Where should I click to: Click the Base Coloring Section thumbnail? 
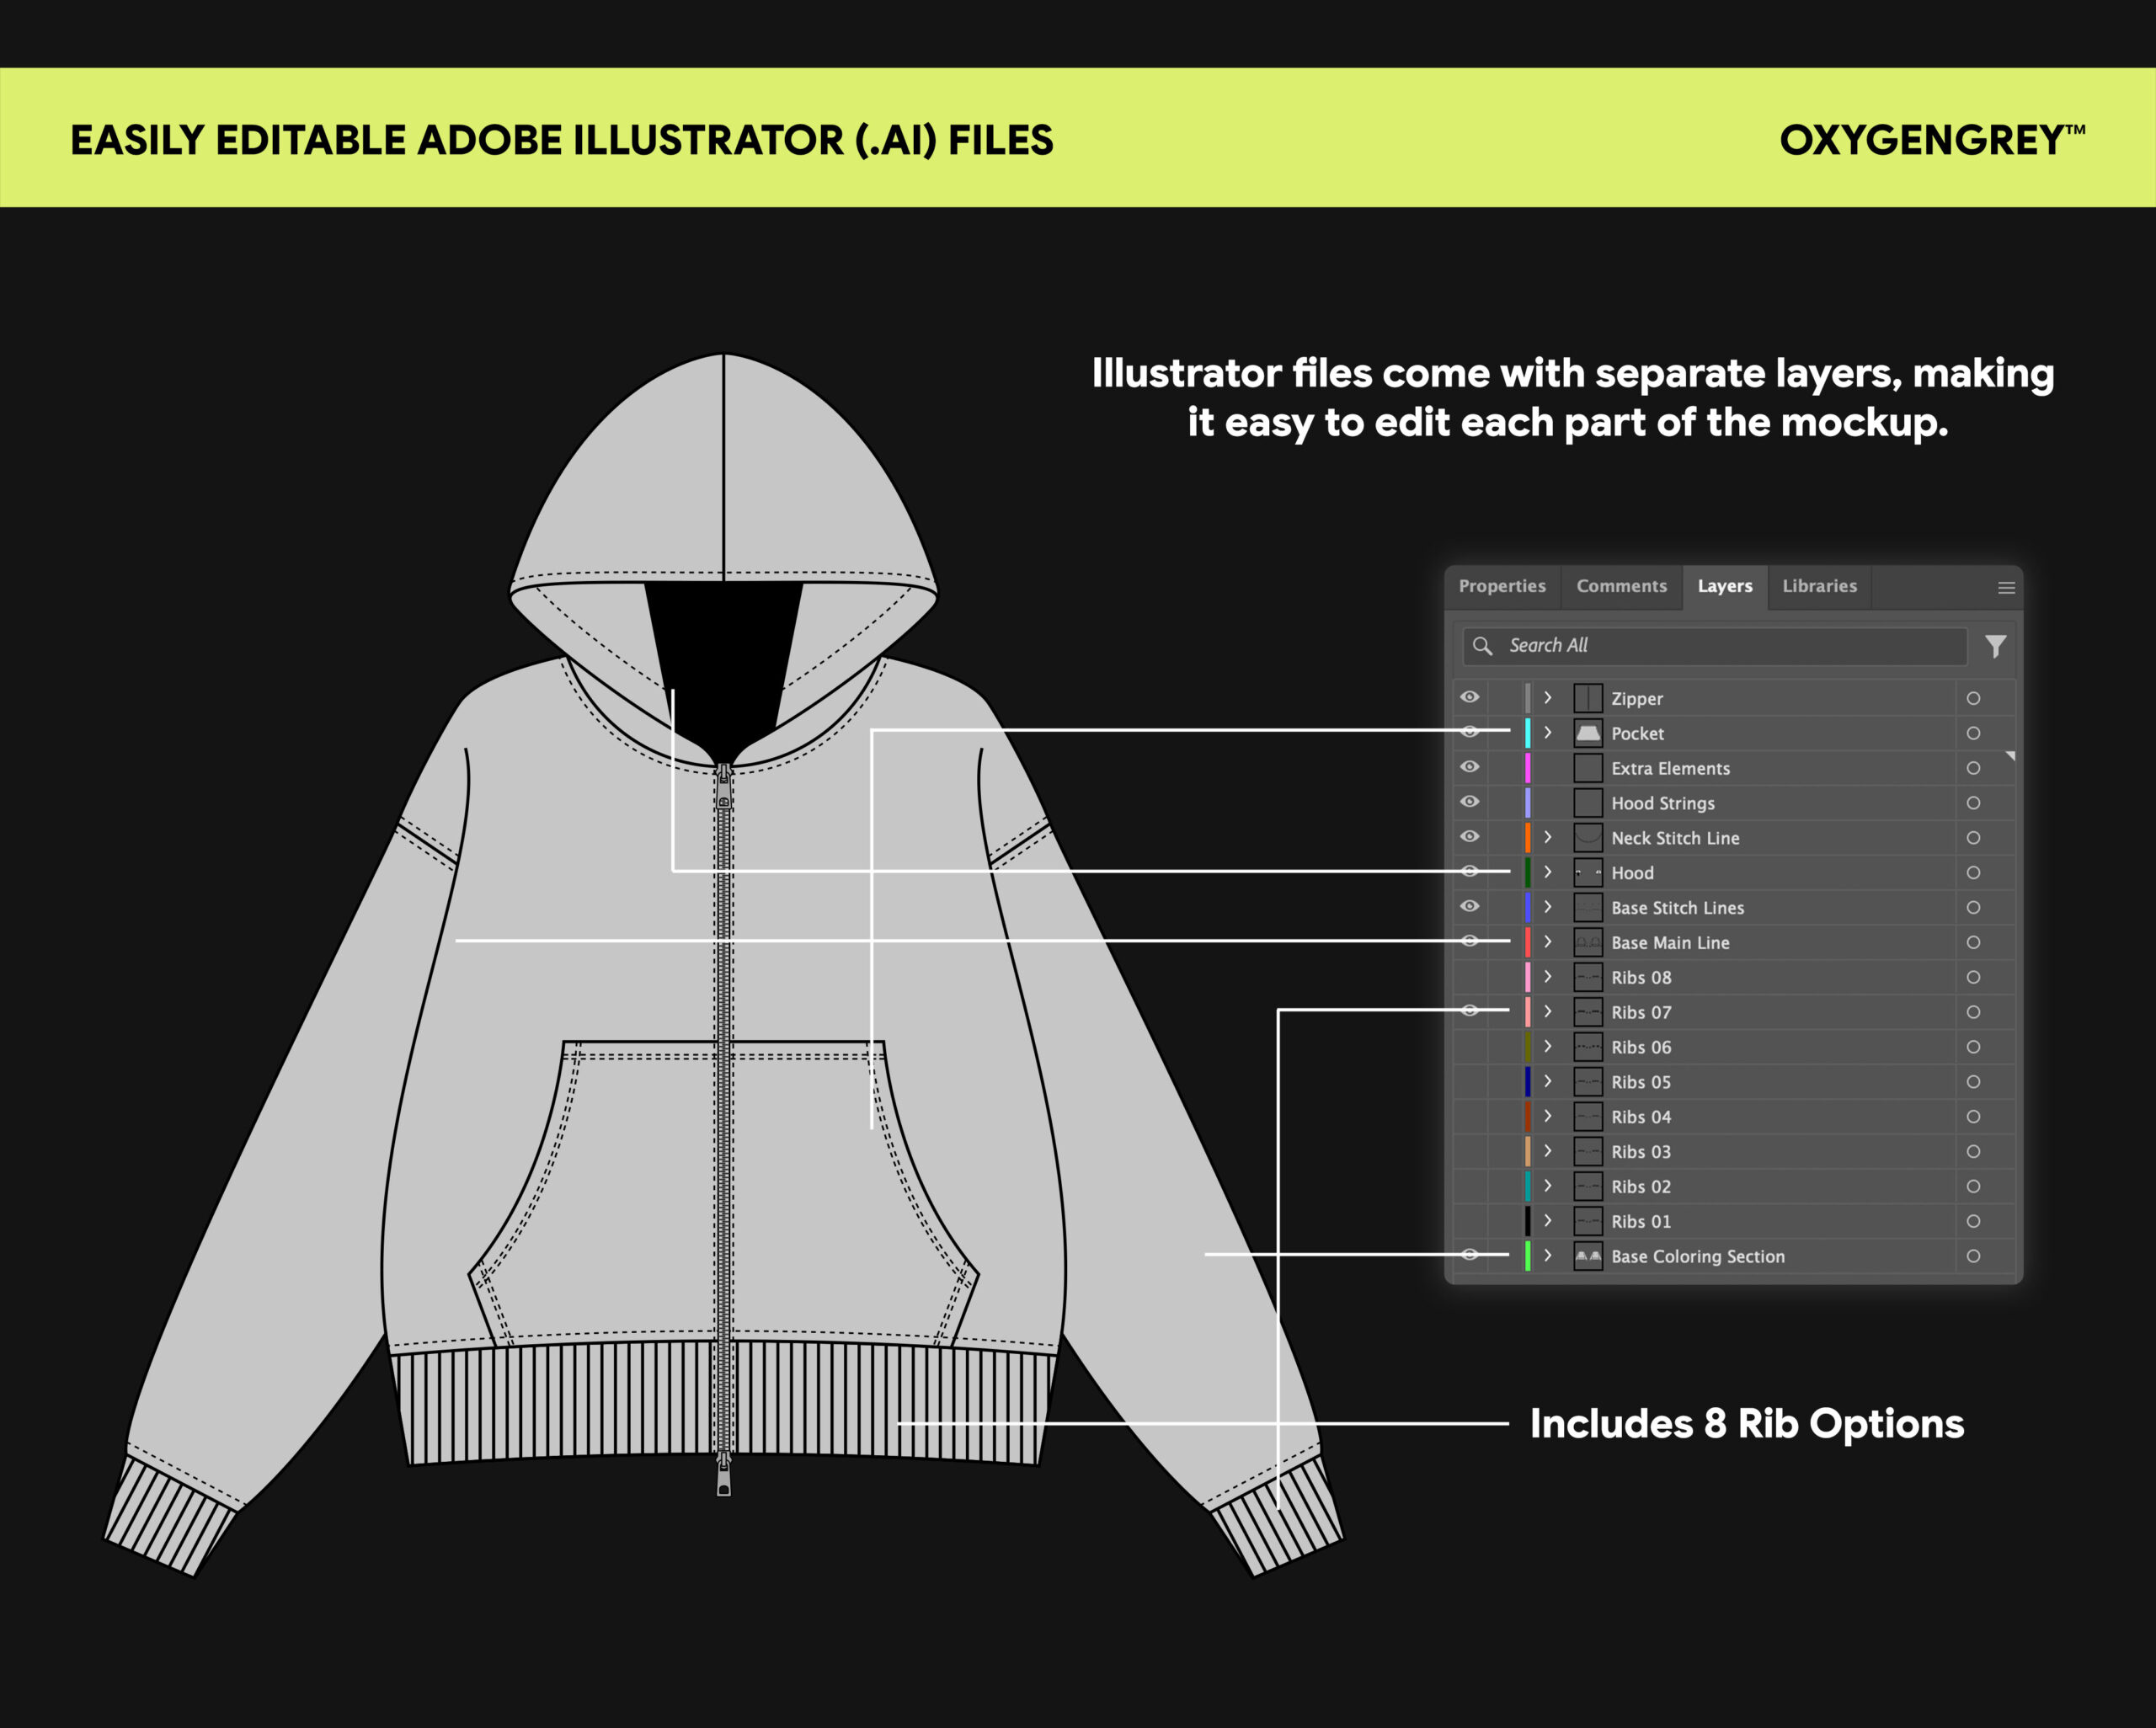coord(1588,1256)
